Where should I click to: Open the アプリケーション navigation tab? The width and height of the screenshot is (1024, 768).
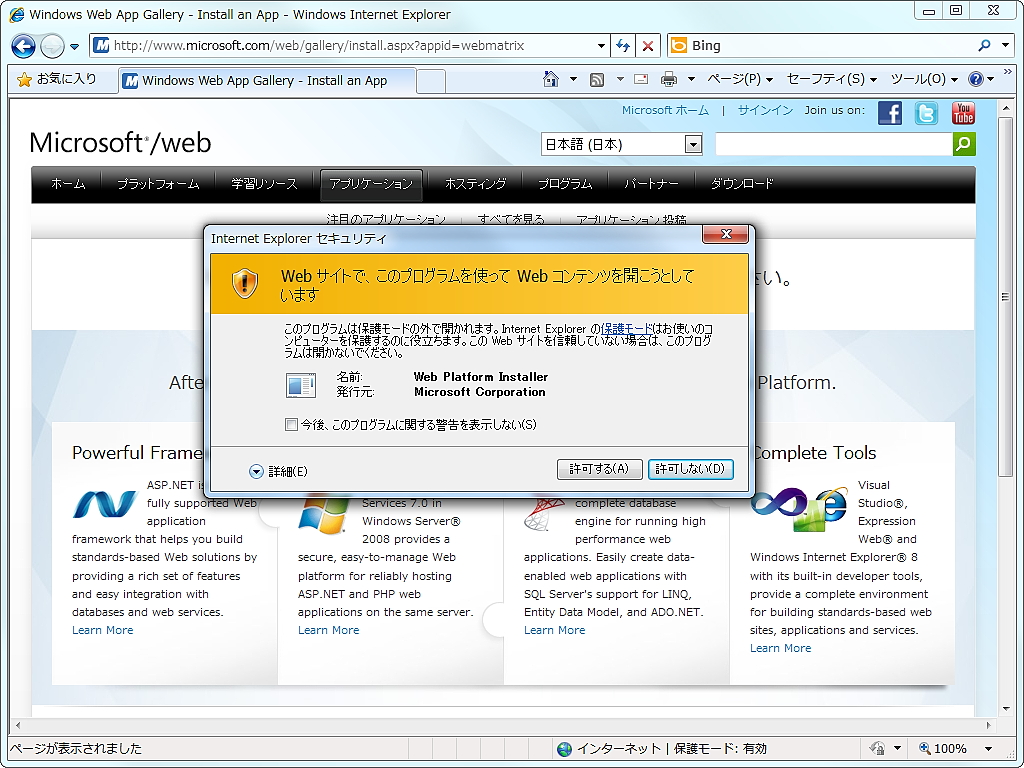click(x=371, y=184)
